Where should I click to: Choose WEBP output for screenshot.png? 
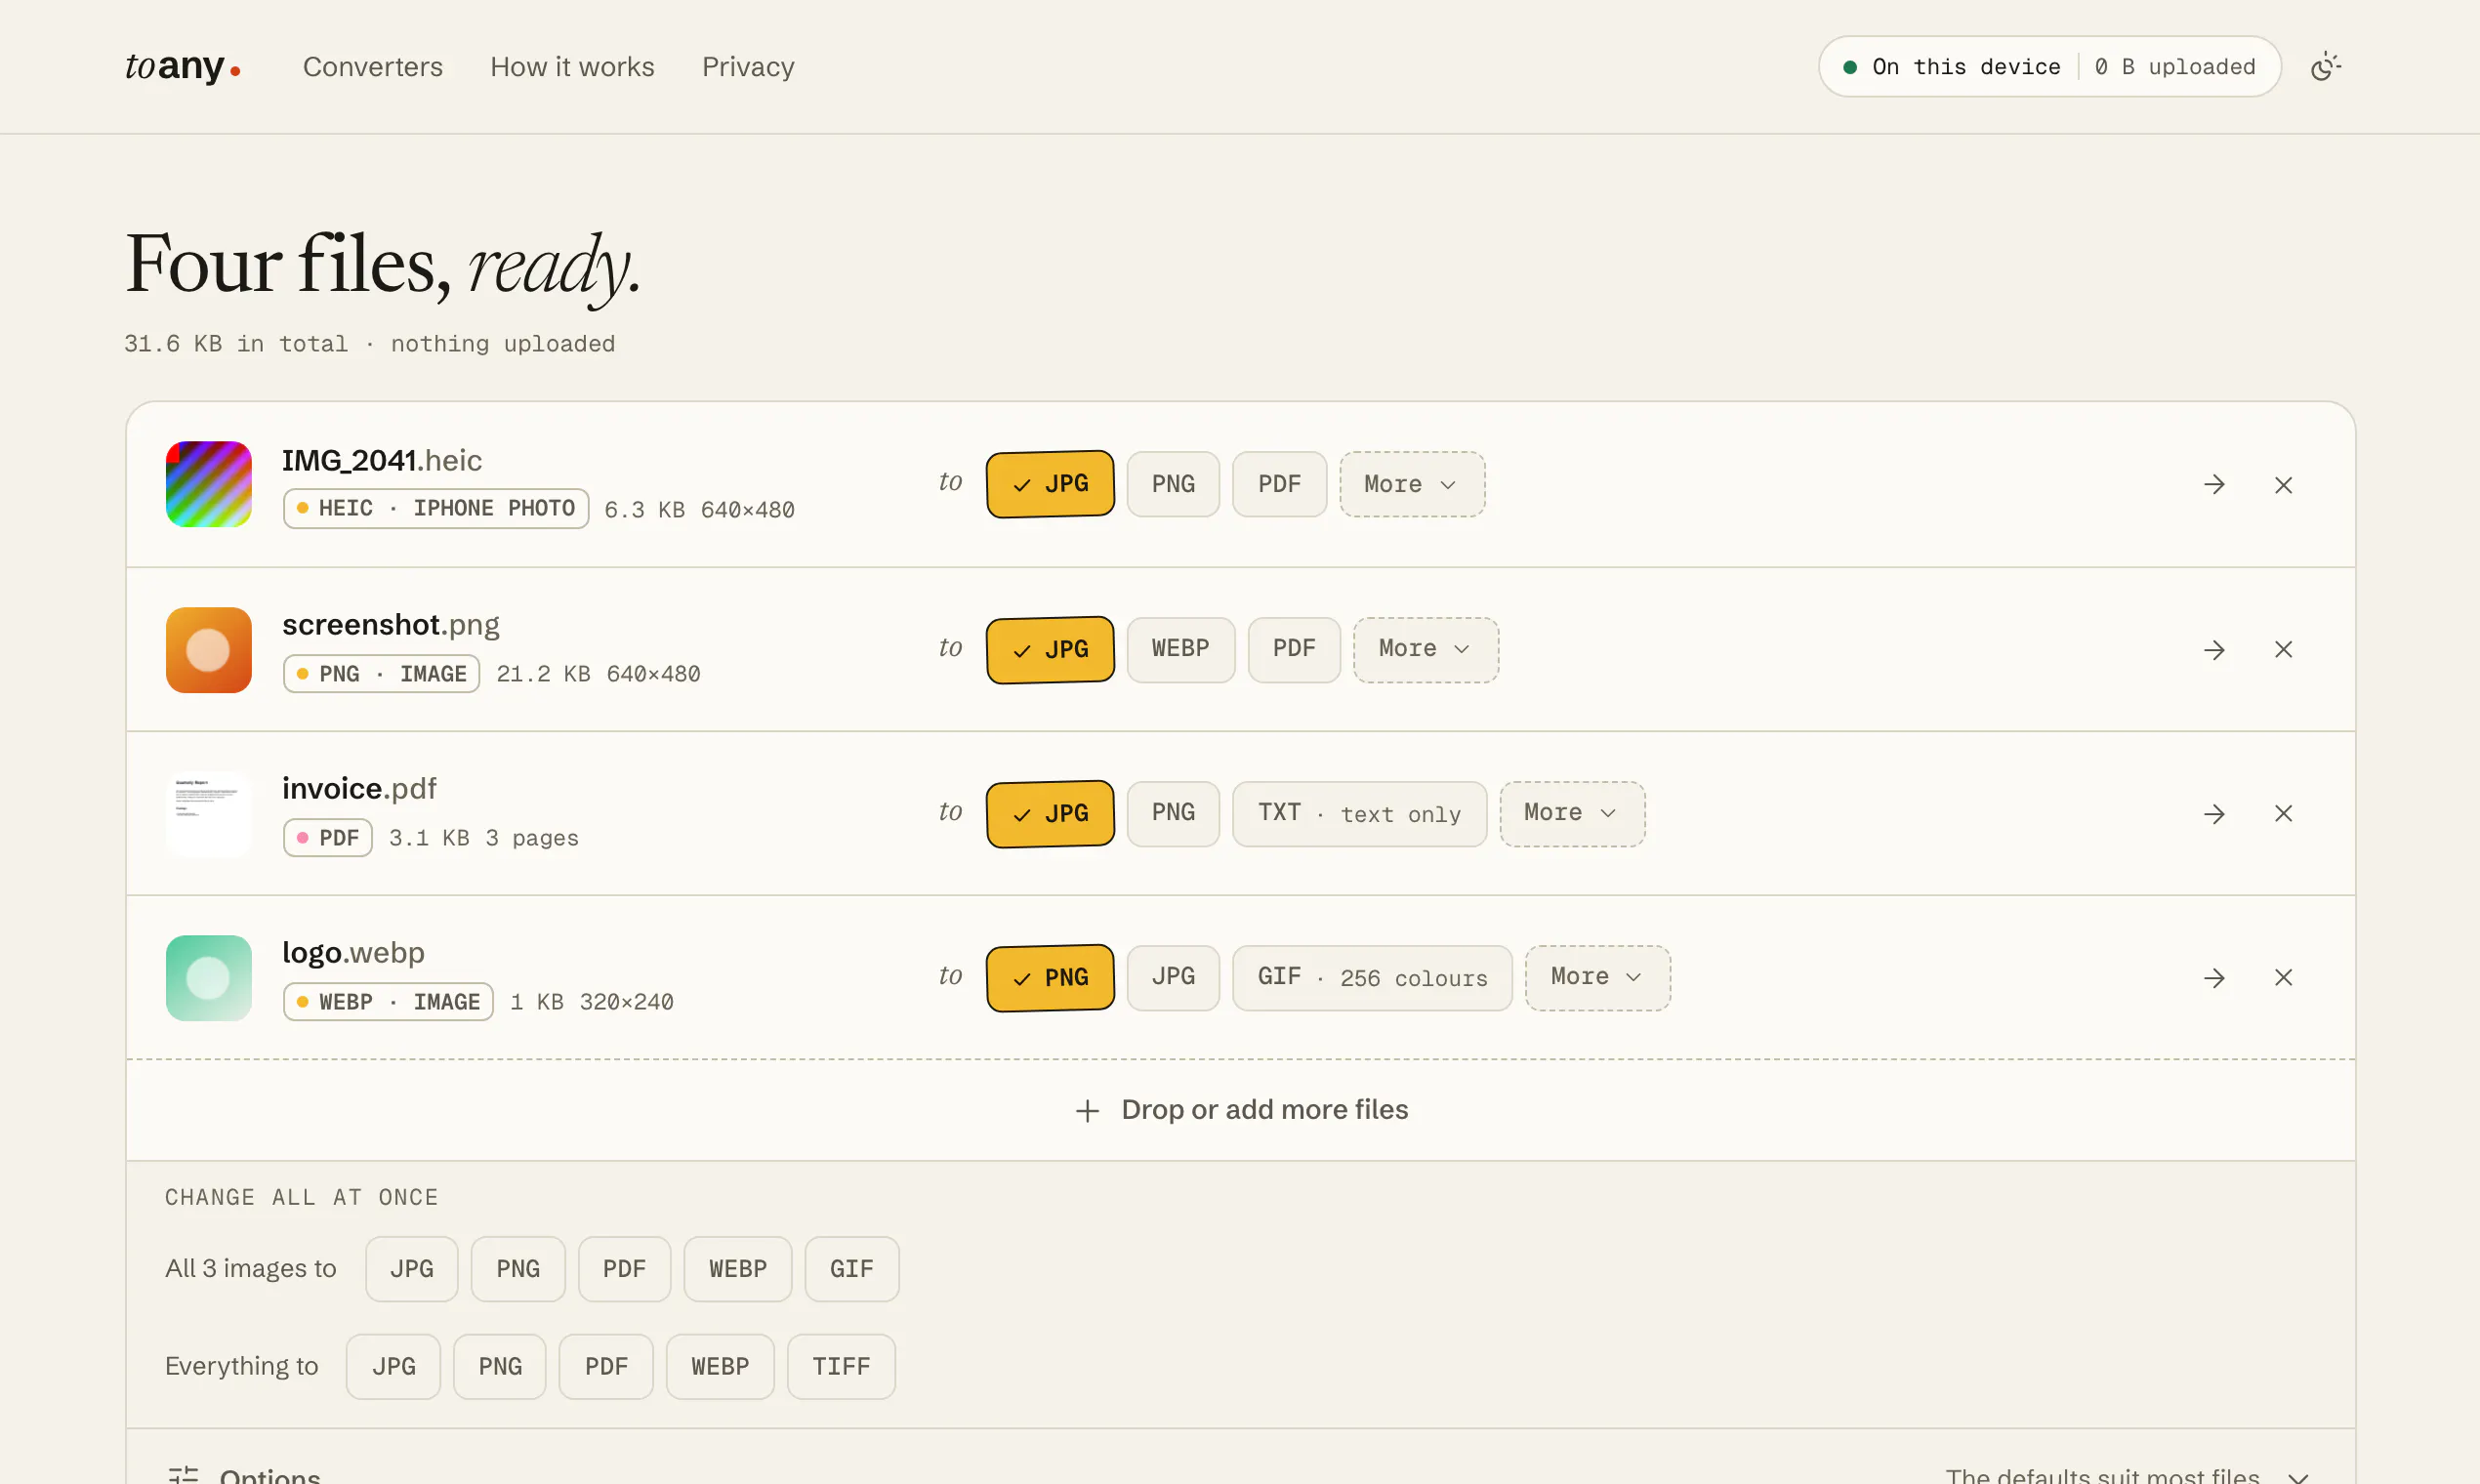click(x=1180, y=649)
